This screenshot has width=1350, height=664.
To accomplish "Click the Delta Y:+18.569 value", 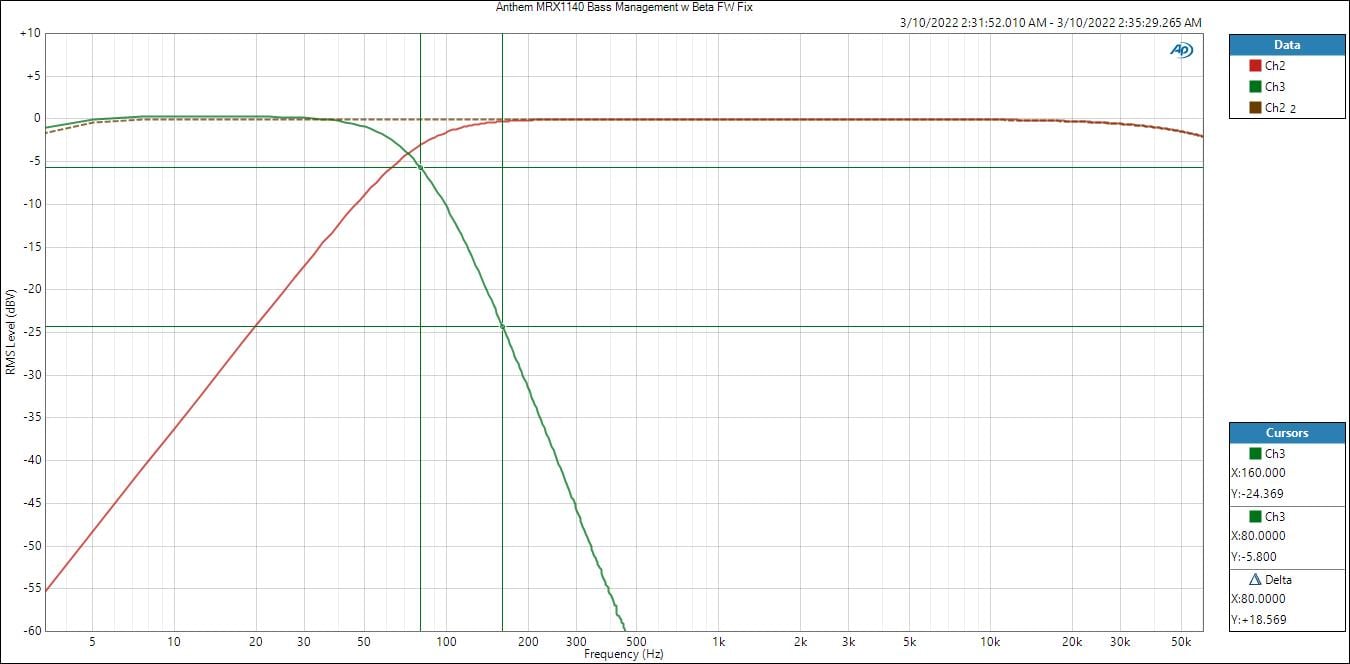I will (1257, 620).
